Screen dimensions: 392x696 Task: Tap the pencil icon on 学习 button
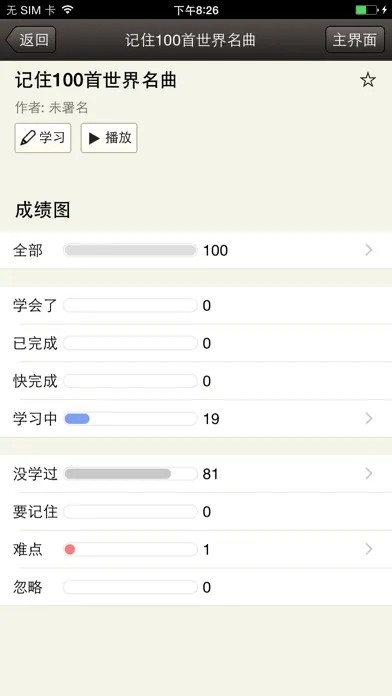pos(28,138)
